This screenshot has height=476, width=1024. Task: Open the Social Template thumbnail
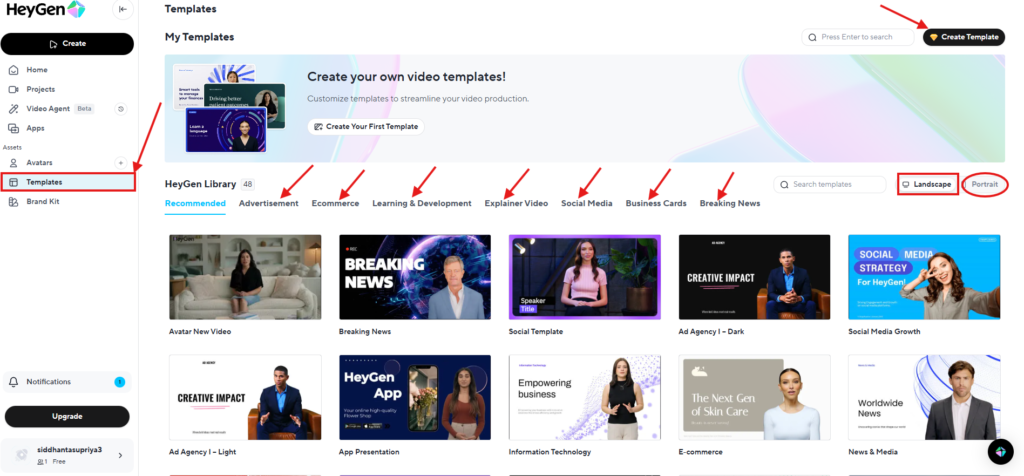coord(584,277)
